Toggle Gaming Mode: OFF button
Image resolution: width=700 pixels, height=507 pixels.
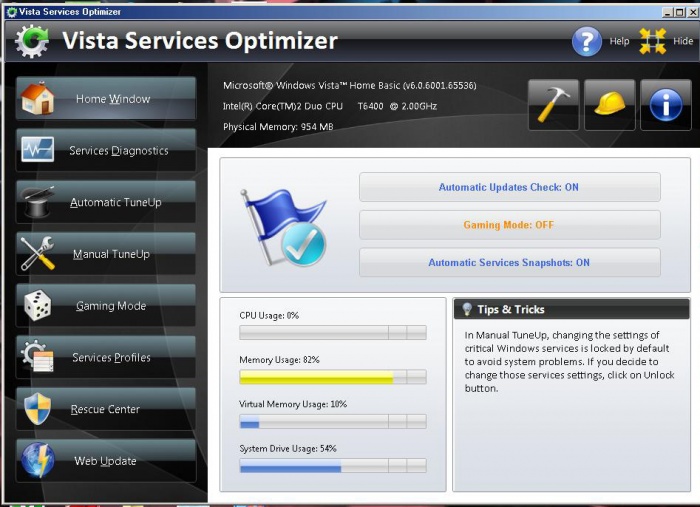click(x=509, y=224)
